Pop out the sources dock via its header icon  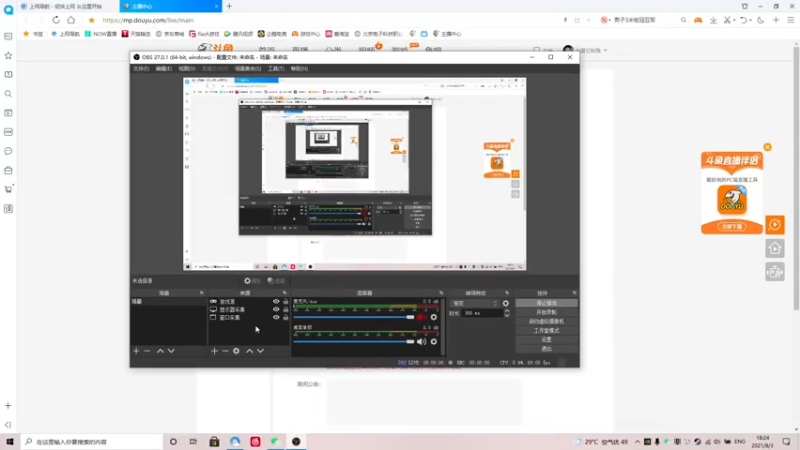285,293
